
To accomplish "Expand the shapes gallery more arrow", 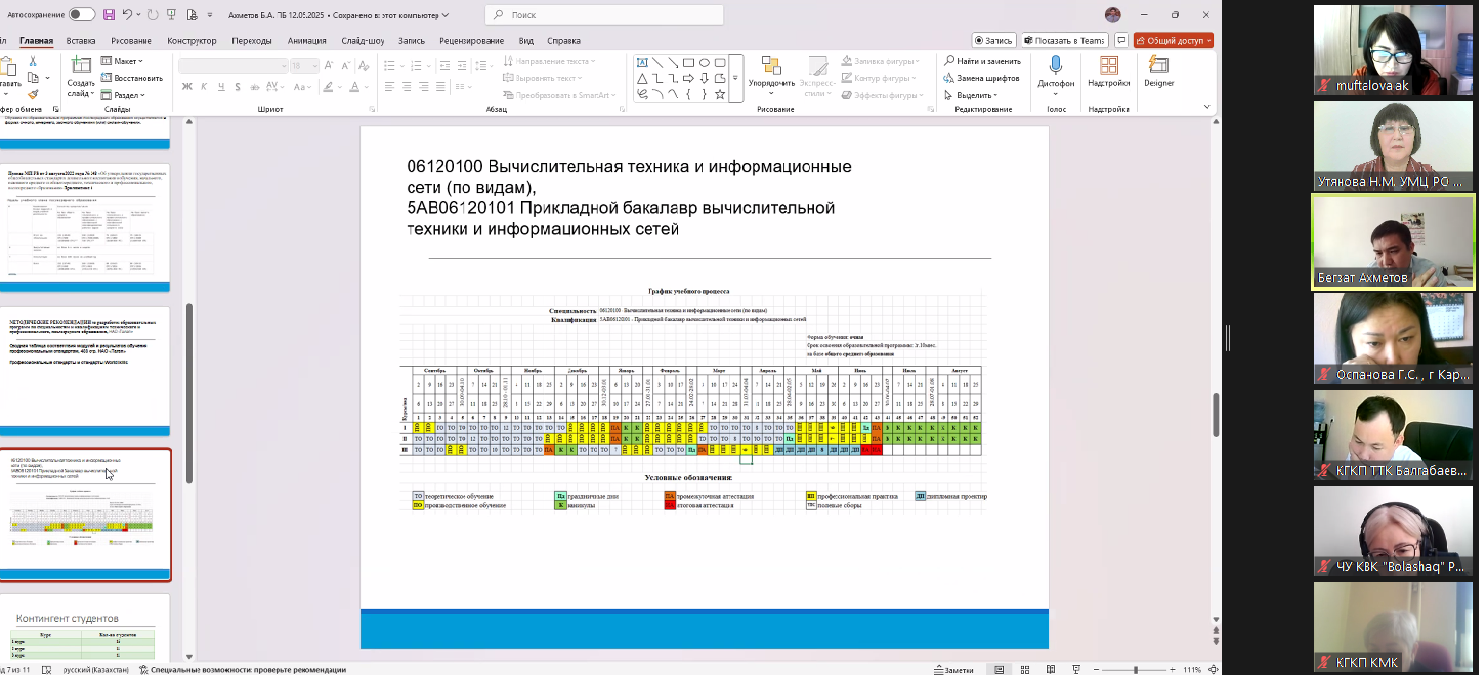I will click(x=736, y=78).
